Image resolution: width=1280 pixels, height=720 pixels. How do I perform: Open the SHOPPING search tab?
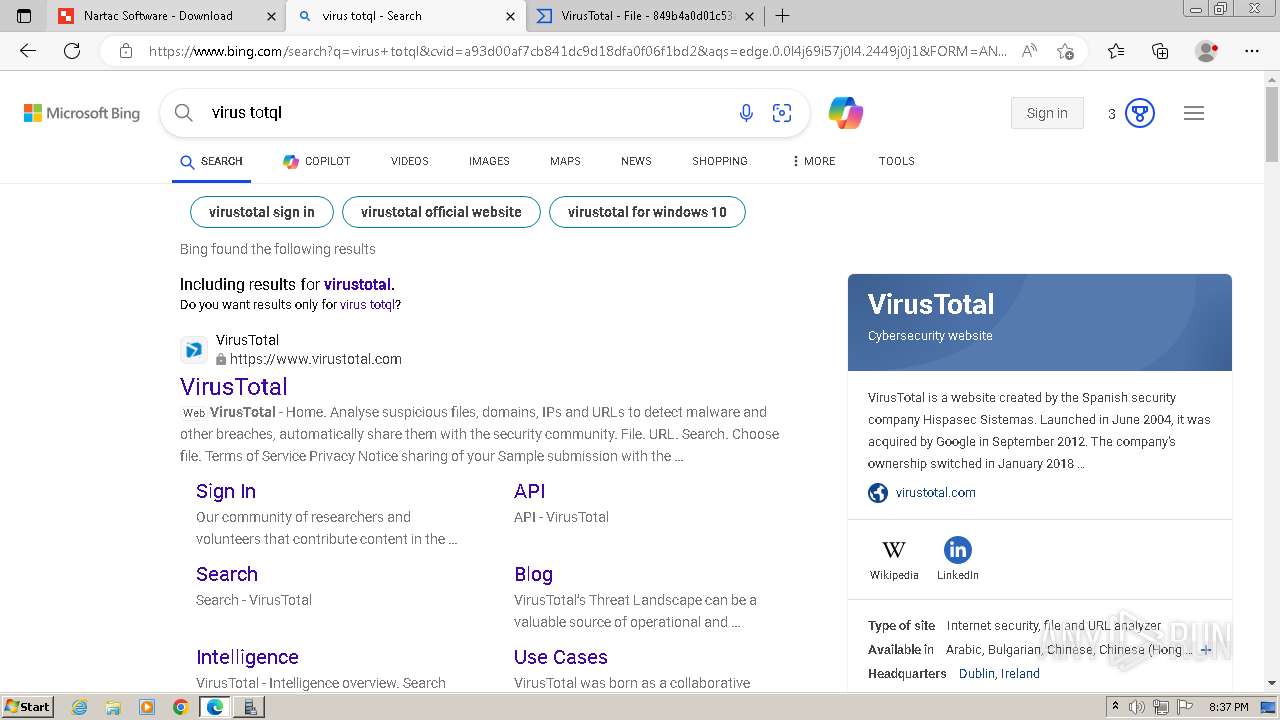tap(720, 161)
